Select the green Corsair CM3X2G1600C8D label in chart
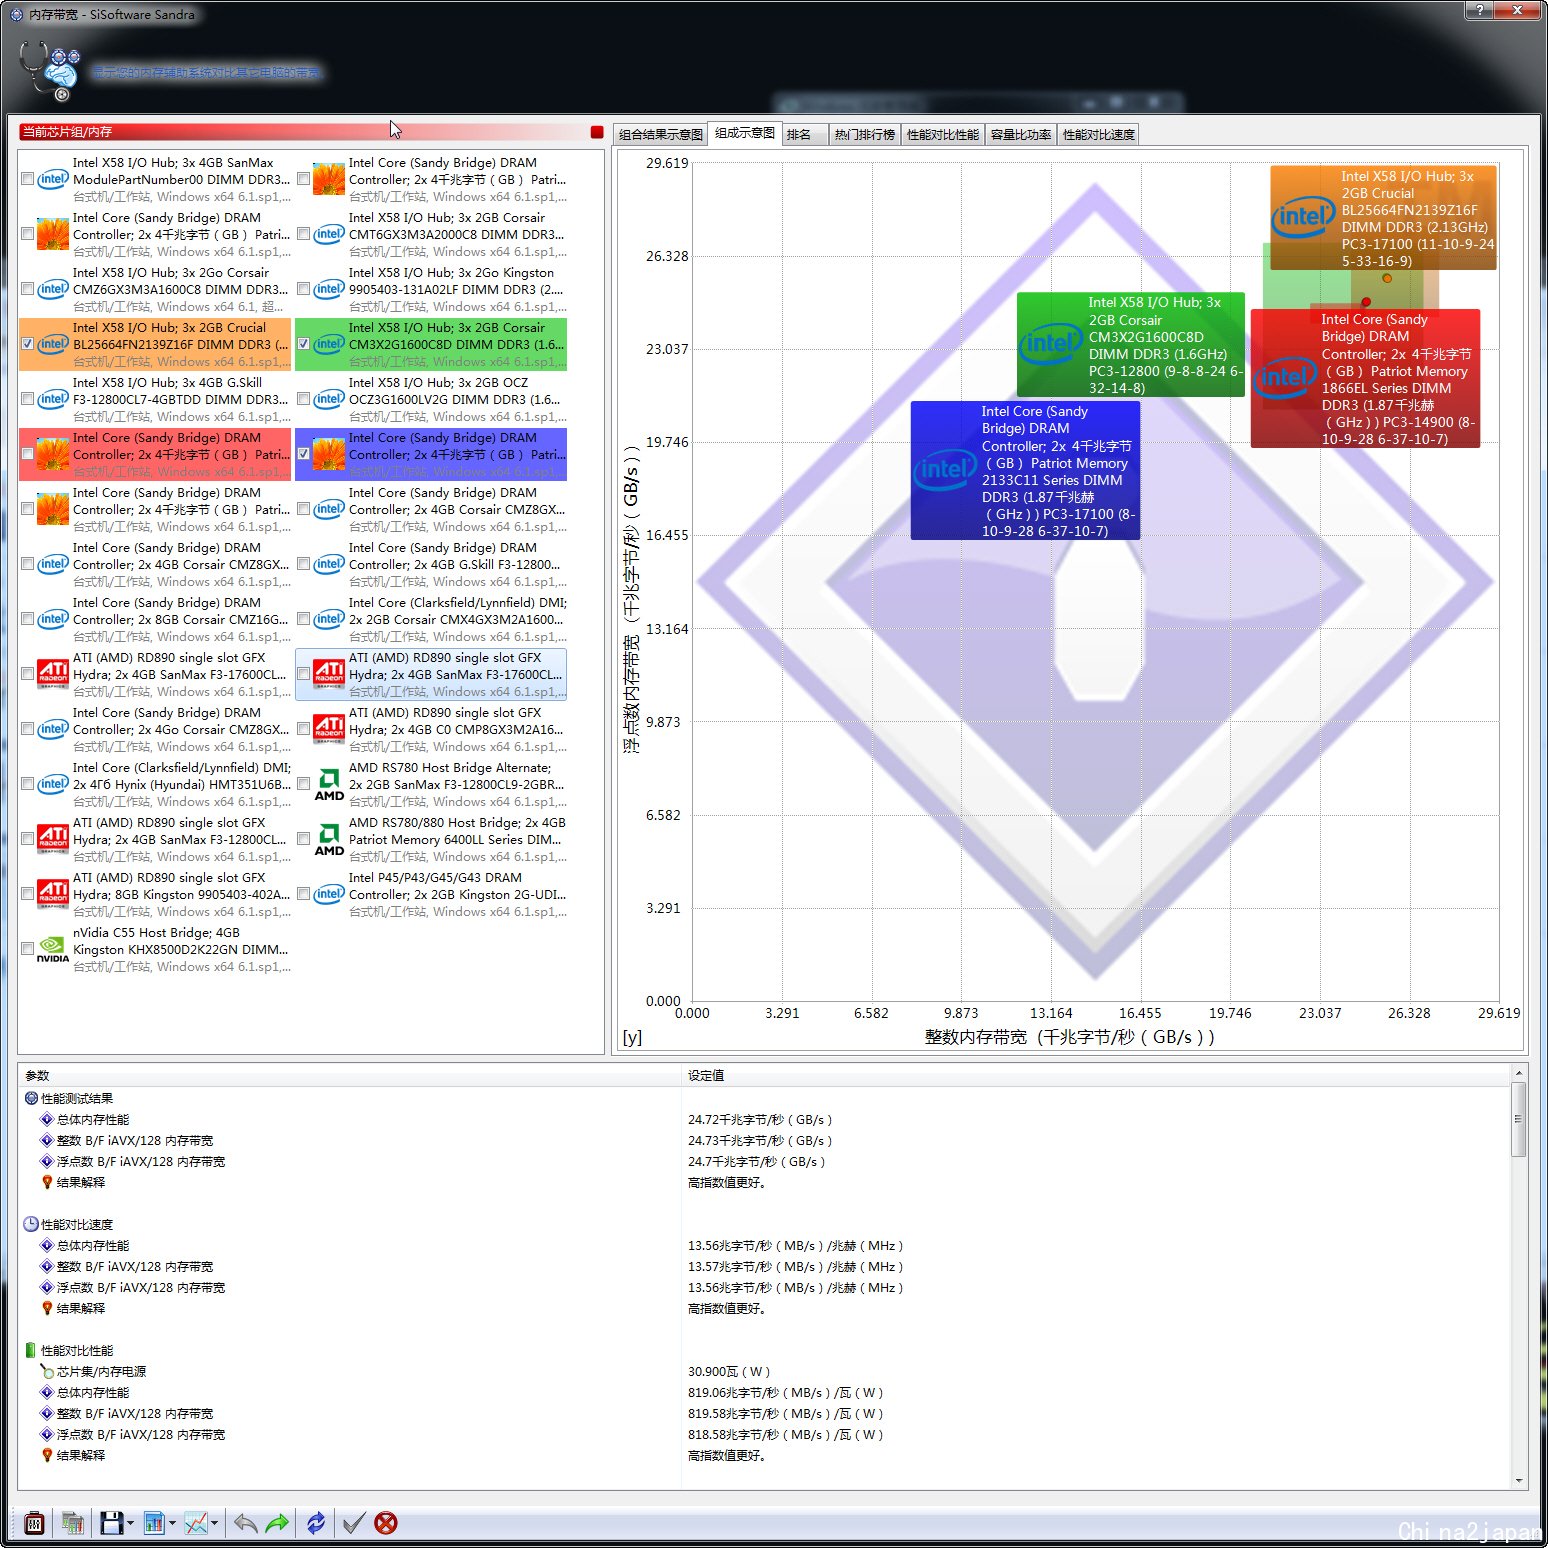The image size is (1548, 1548). [x=1131, y=344]
